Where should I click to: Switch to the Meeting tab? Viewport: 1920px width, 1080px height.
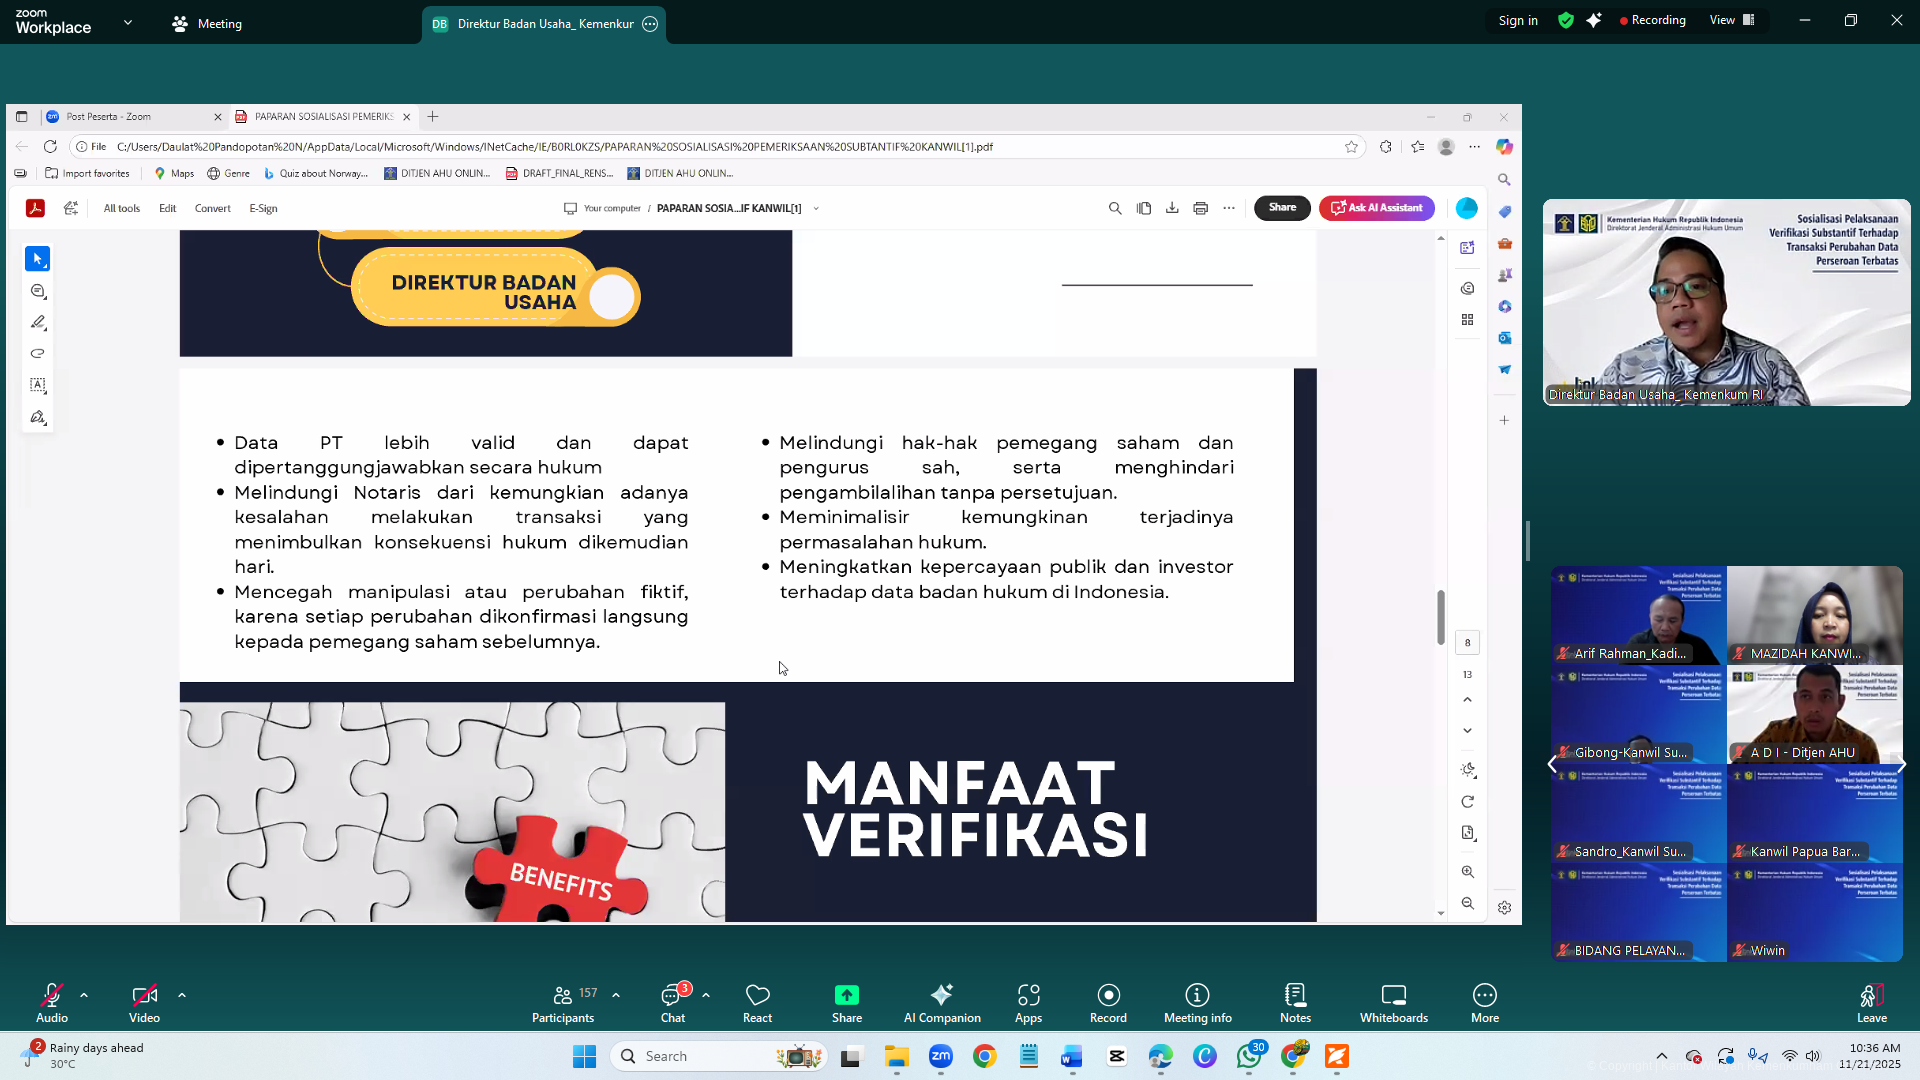[x=207, y=24]
